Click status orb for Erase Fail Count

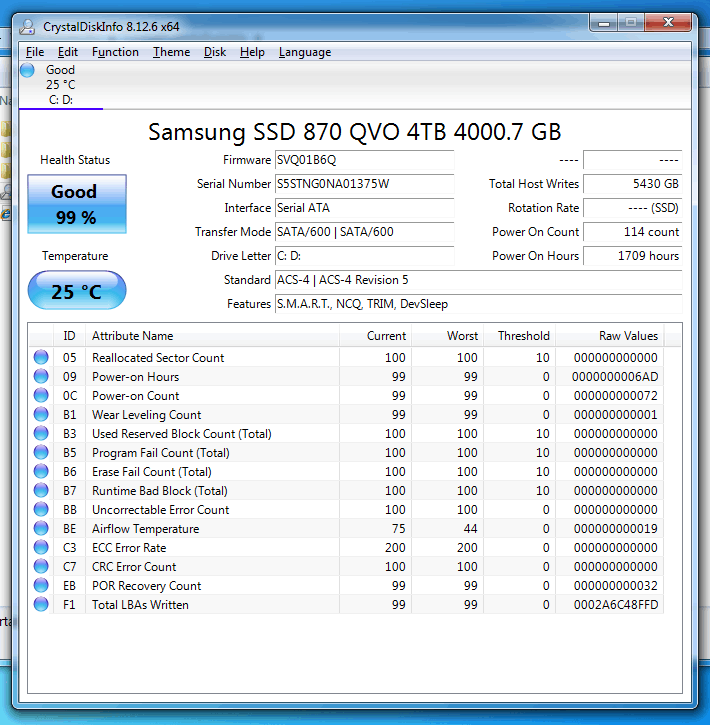(x=41, y=471)
